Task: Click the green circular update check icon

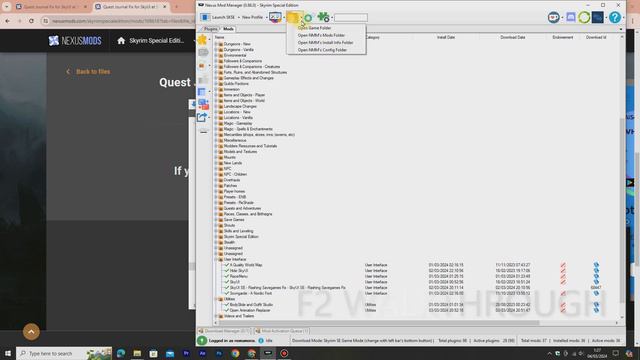Action: pos(584,17)
